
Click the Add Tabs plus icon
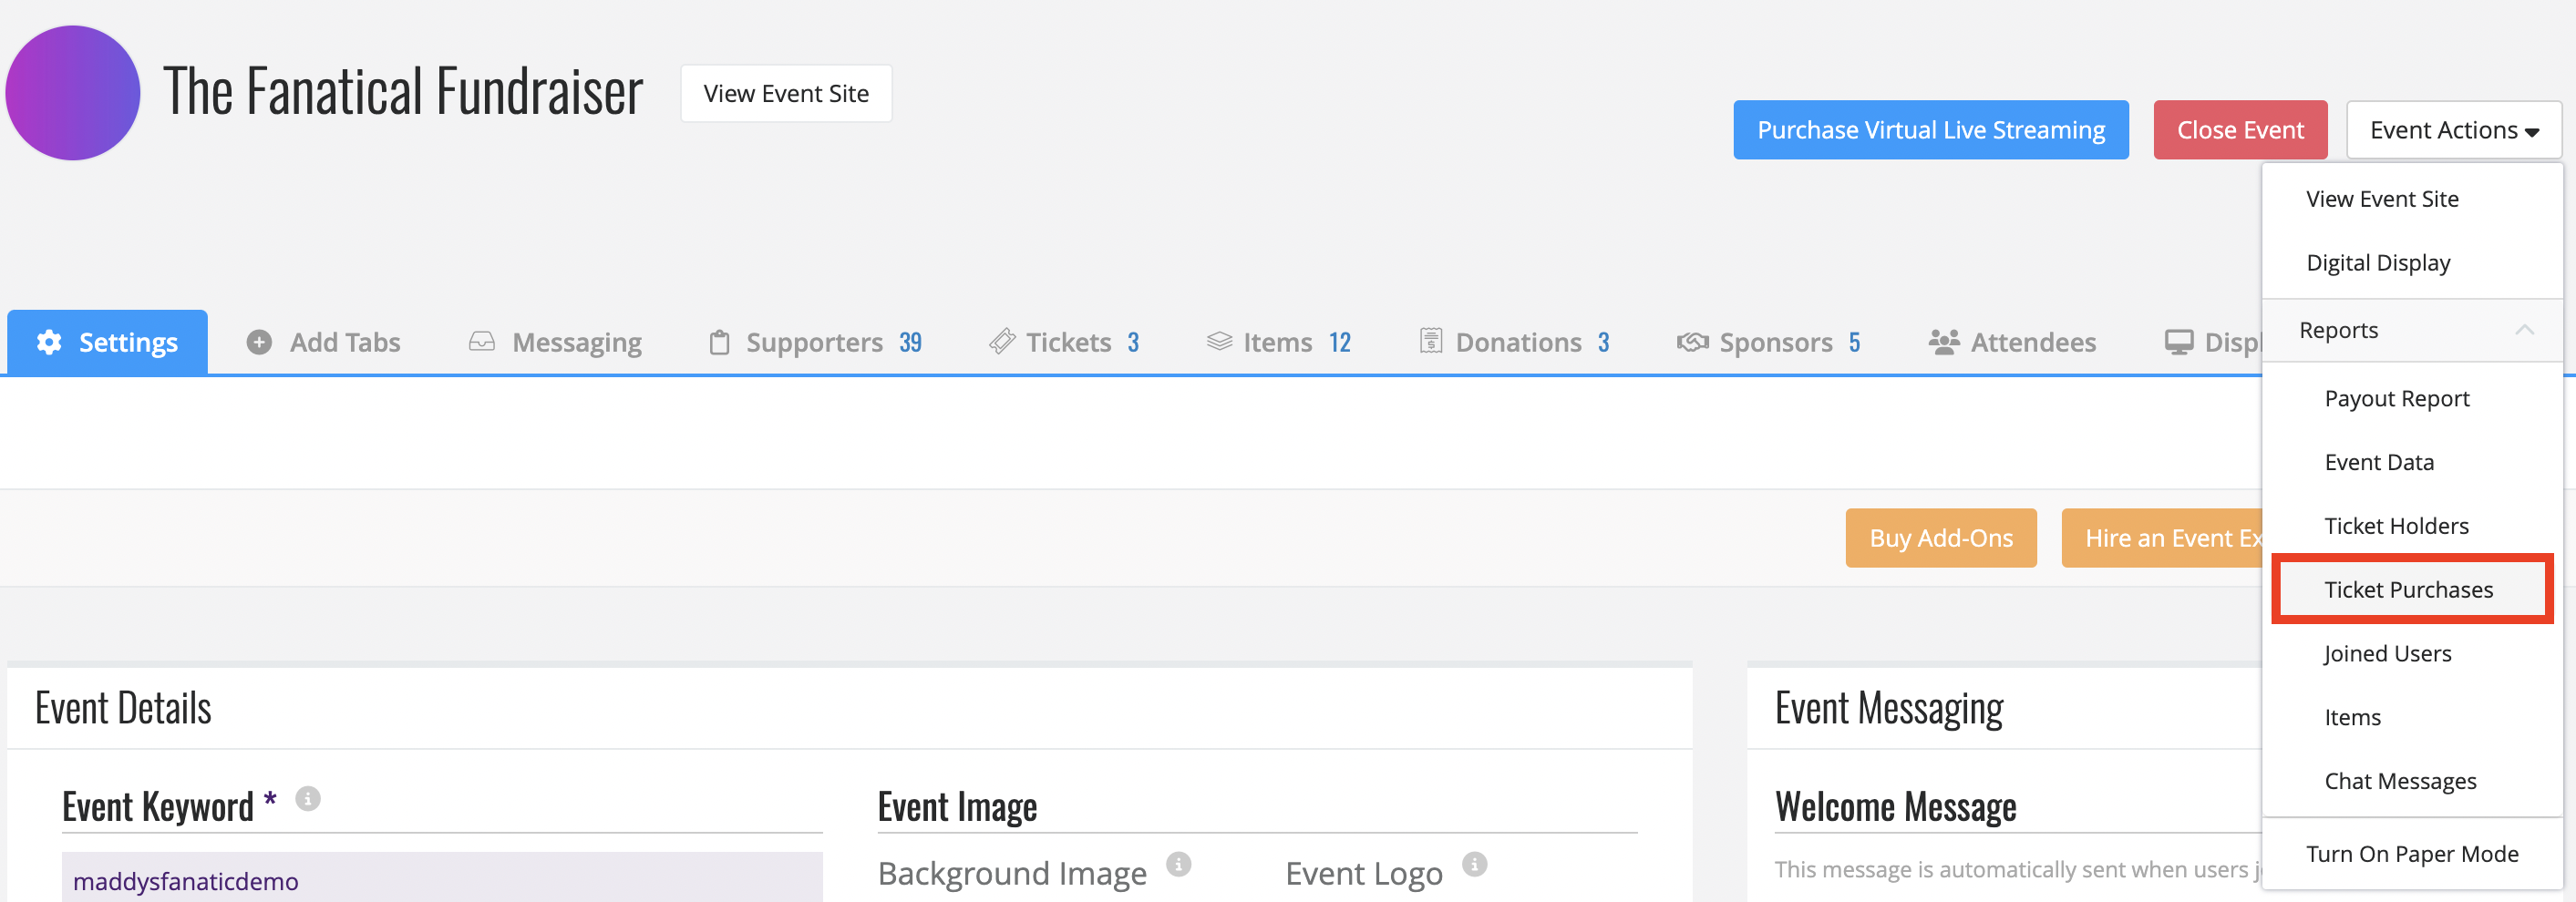coord(259,342)
